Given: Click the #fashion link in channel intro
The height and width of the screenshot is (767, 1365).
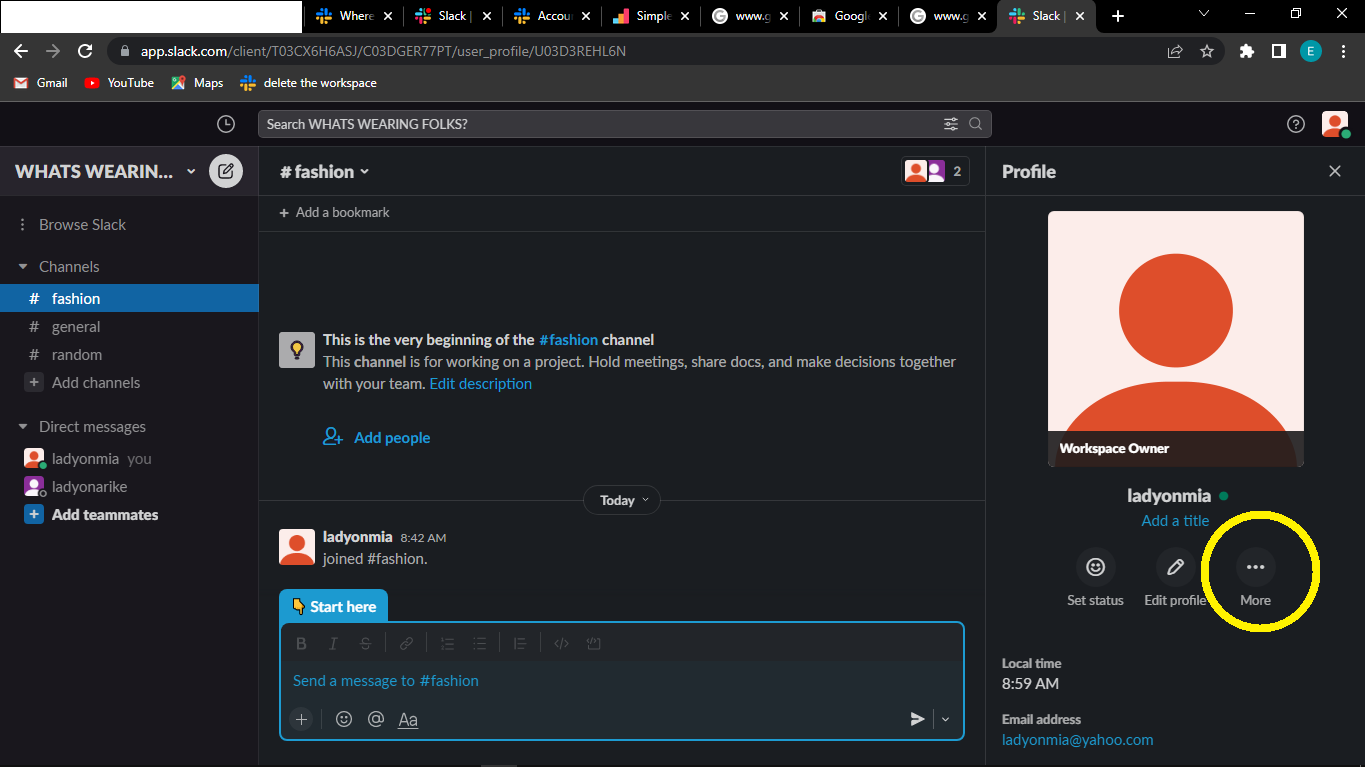Looking at the screenshot, I should tap(568, 340).
